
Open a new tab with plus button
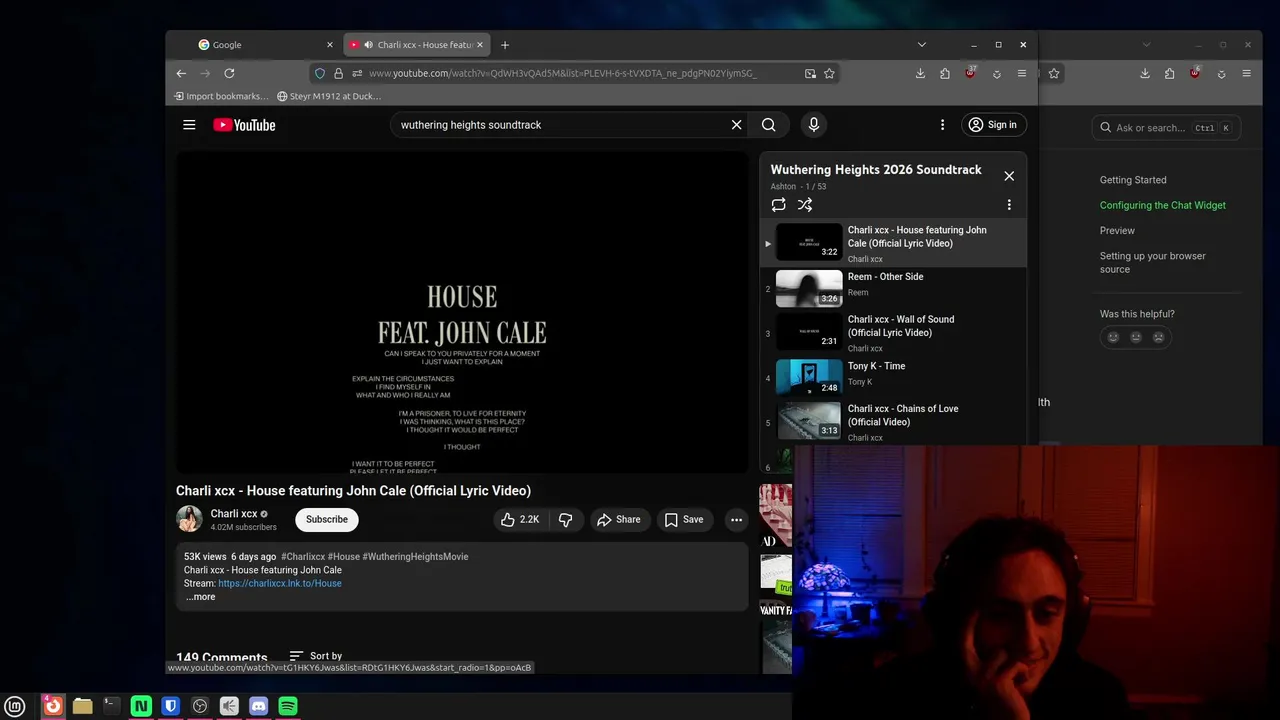(505, 45)
